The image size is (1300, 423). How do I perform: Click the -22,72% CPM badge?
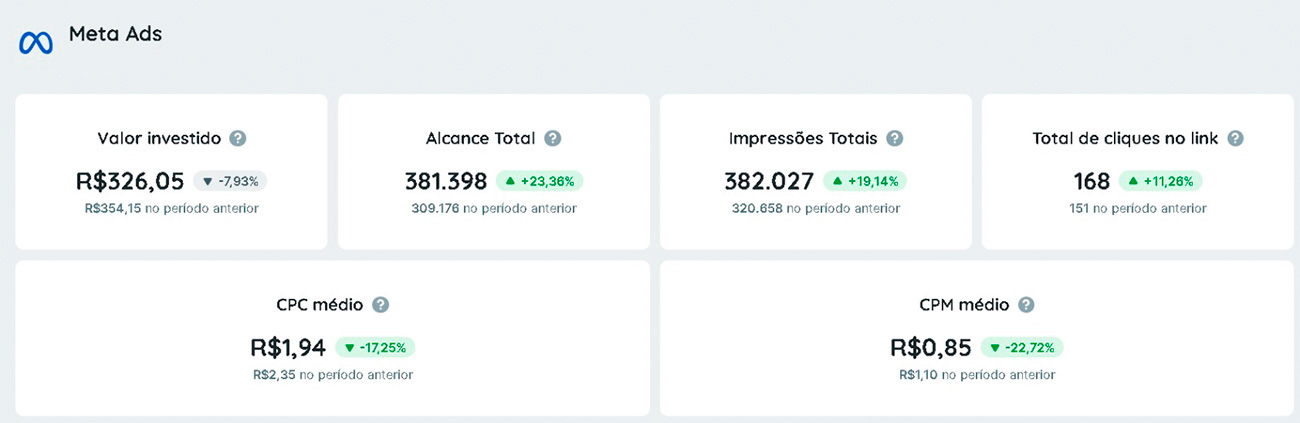(x=1021, y=348)
